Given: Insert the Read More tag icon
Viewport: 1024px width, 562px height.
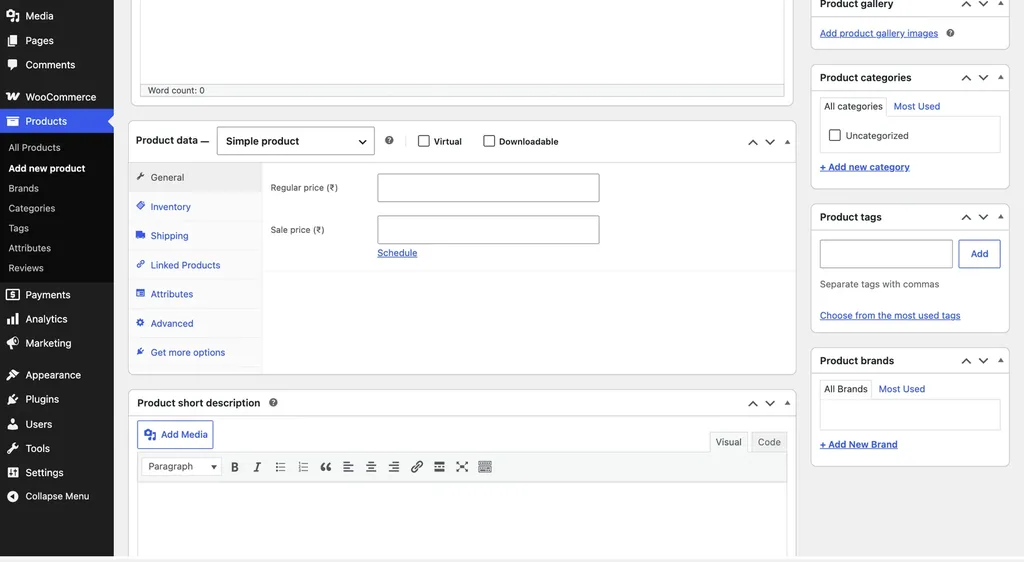Looking at the screenshot, I should pyautogui.click(x=440, y=467).
